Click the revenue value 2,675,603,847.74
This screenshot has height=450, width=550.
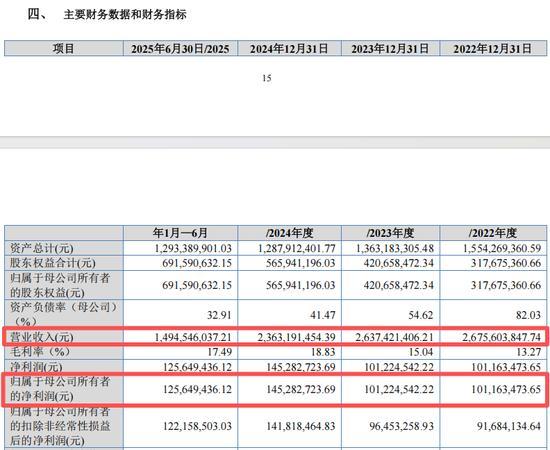pos(502,337)
